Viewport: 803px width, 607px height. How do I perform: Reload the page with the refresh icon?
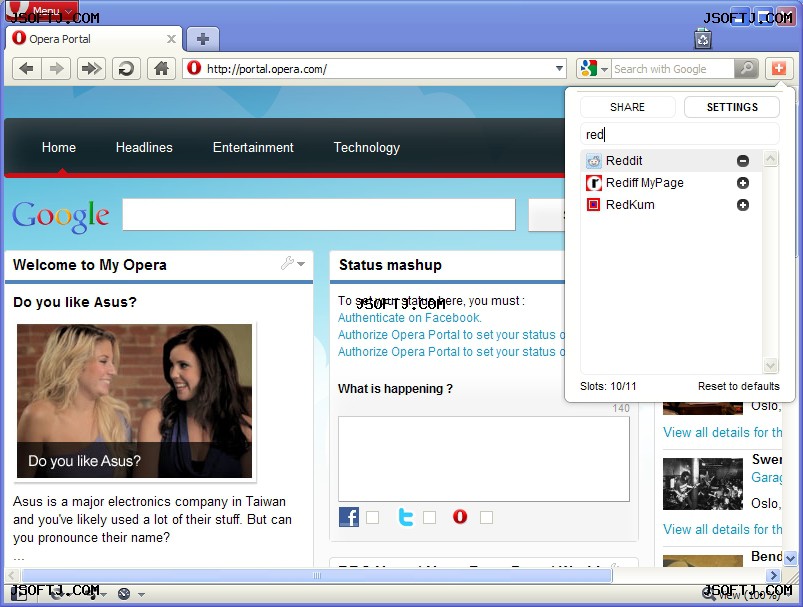point(126,69)
